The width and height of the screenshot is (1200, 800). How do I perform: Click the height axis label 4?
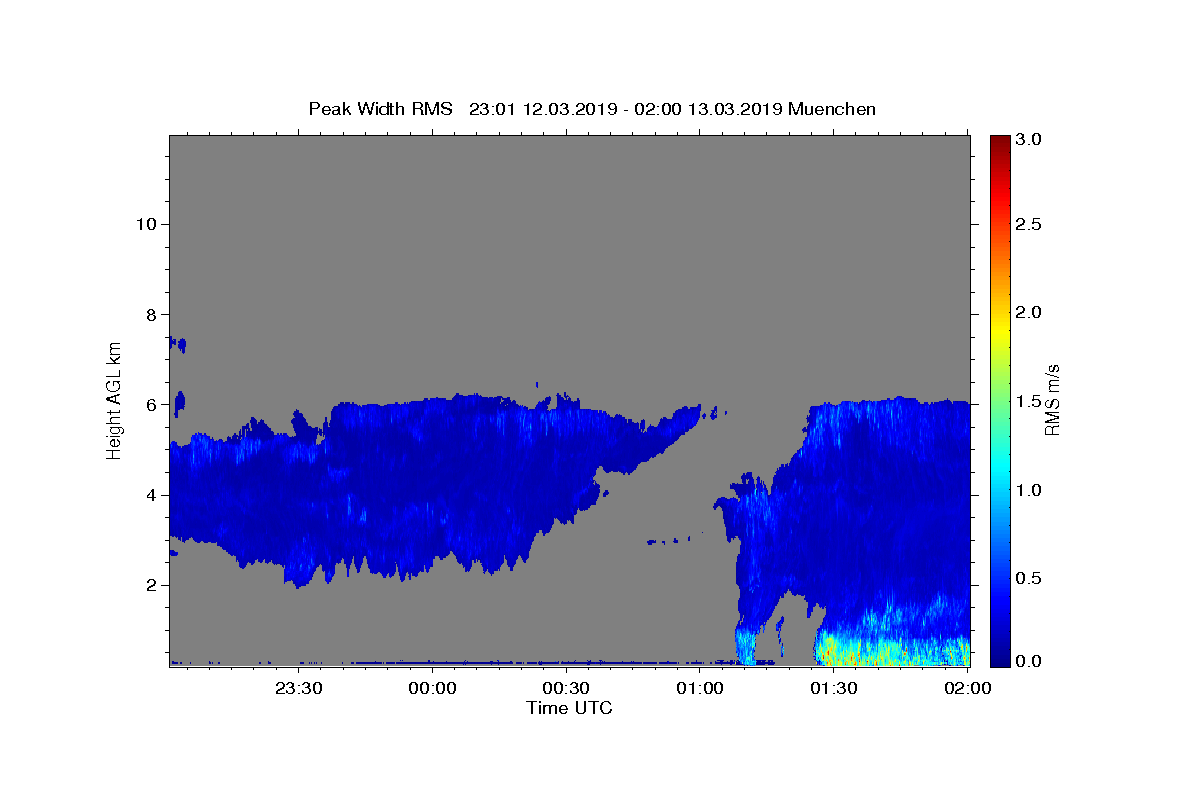[151, 495]
